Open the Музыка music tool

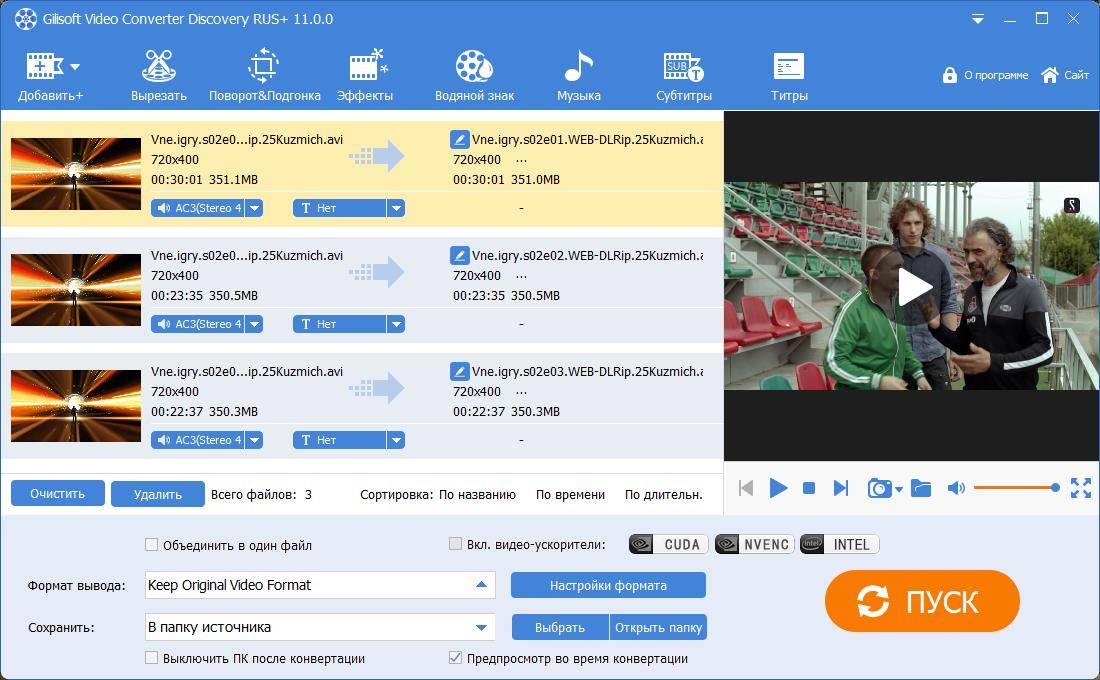[x=579, y=75]
